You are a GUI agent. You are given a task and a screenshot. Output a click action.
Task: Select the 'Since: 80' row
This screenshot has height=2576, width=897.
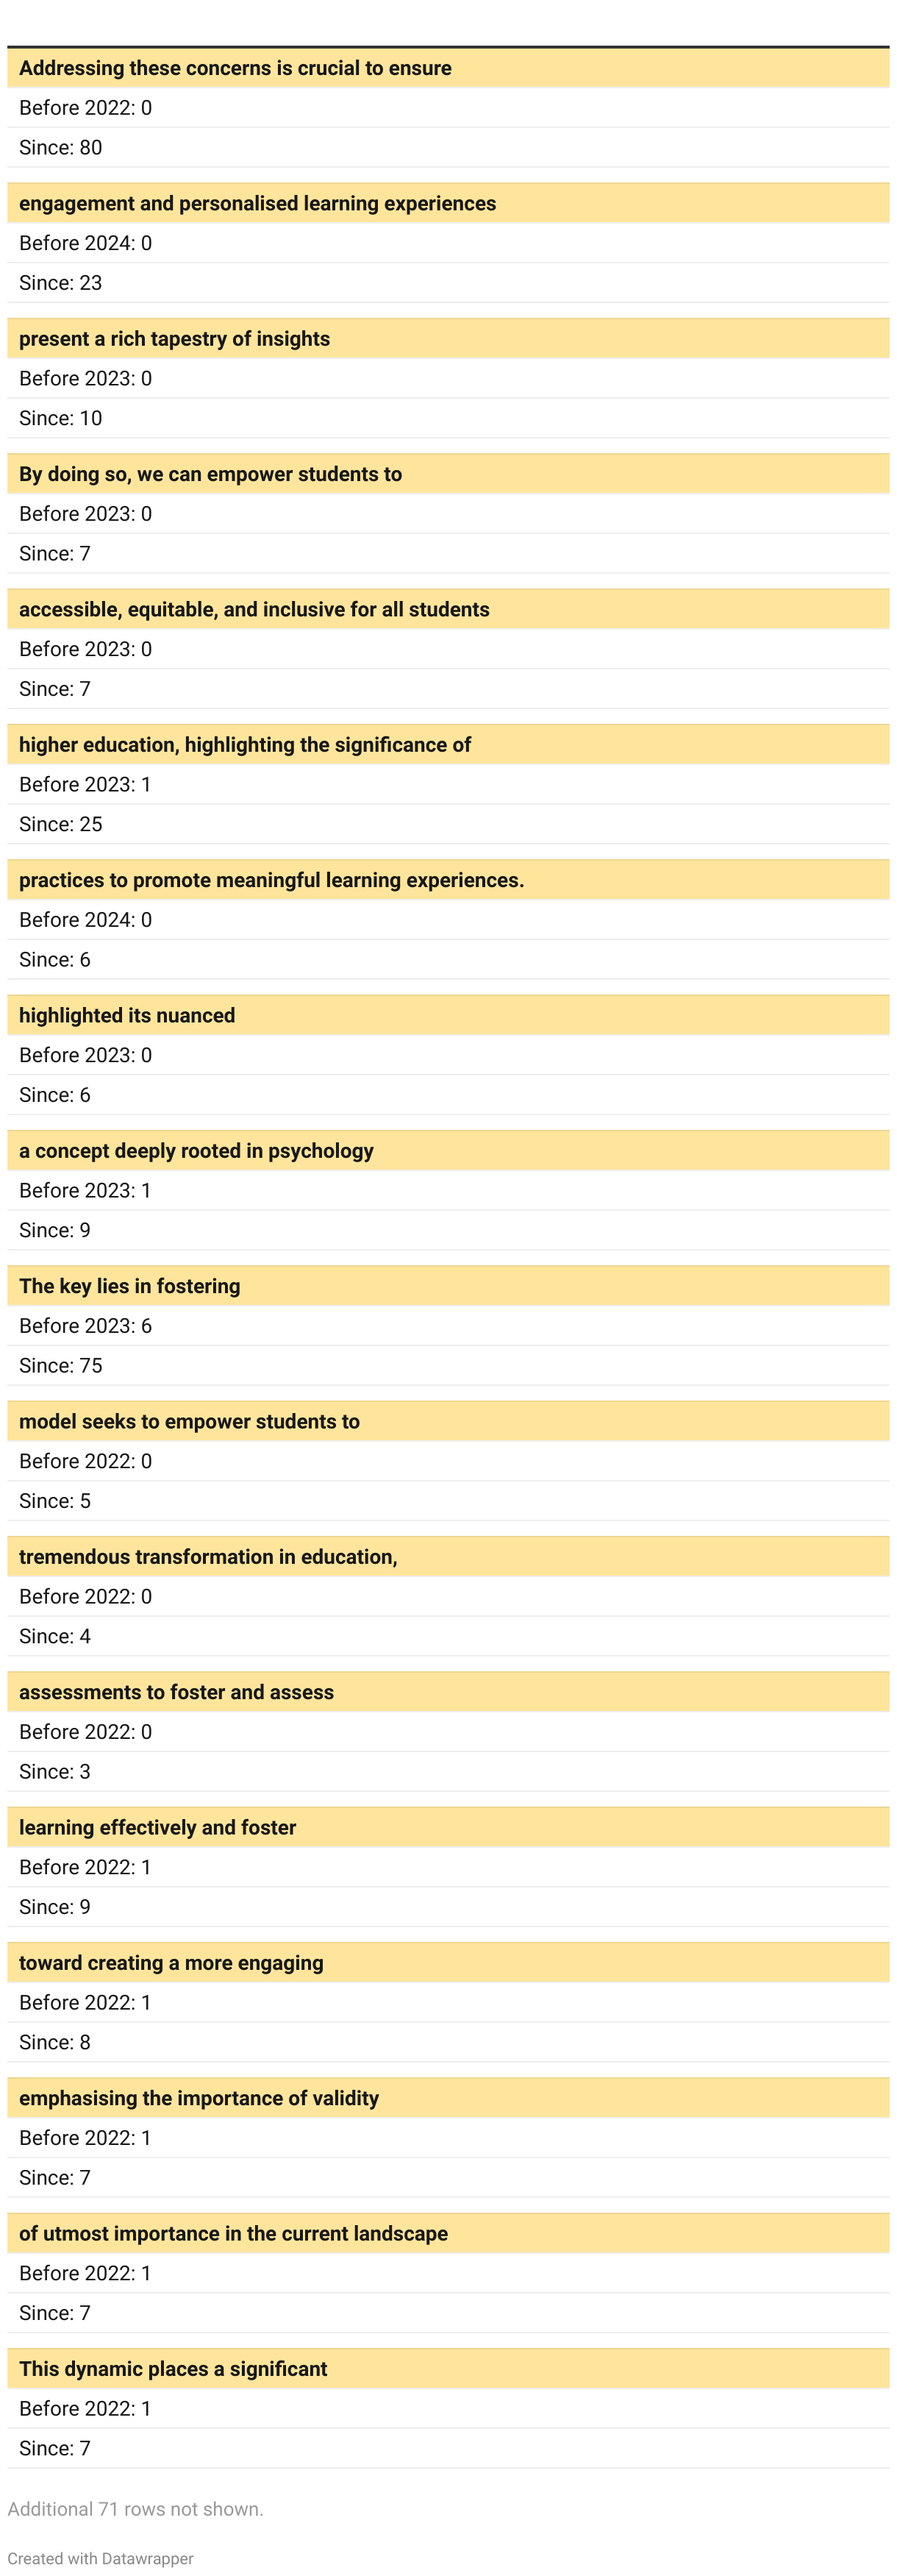point(448,148)
